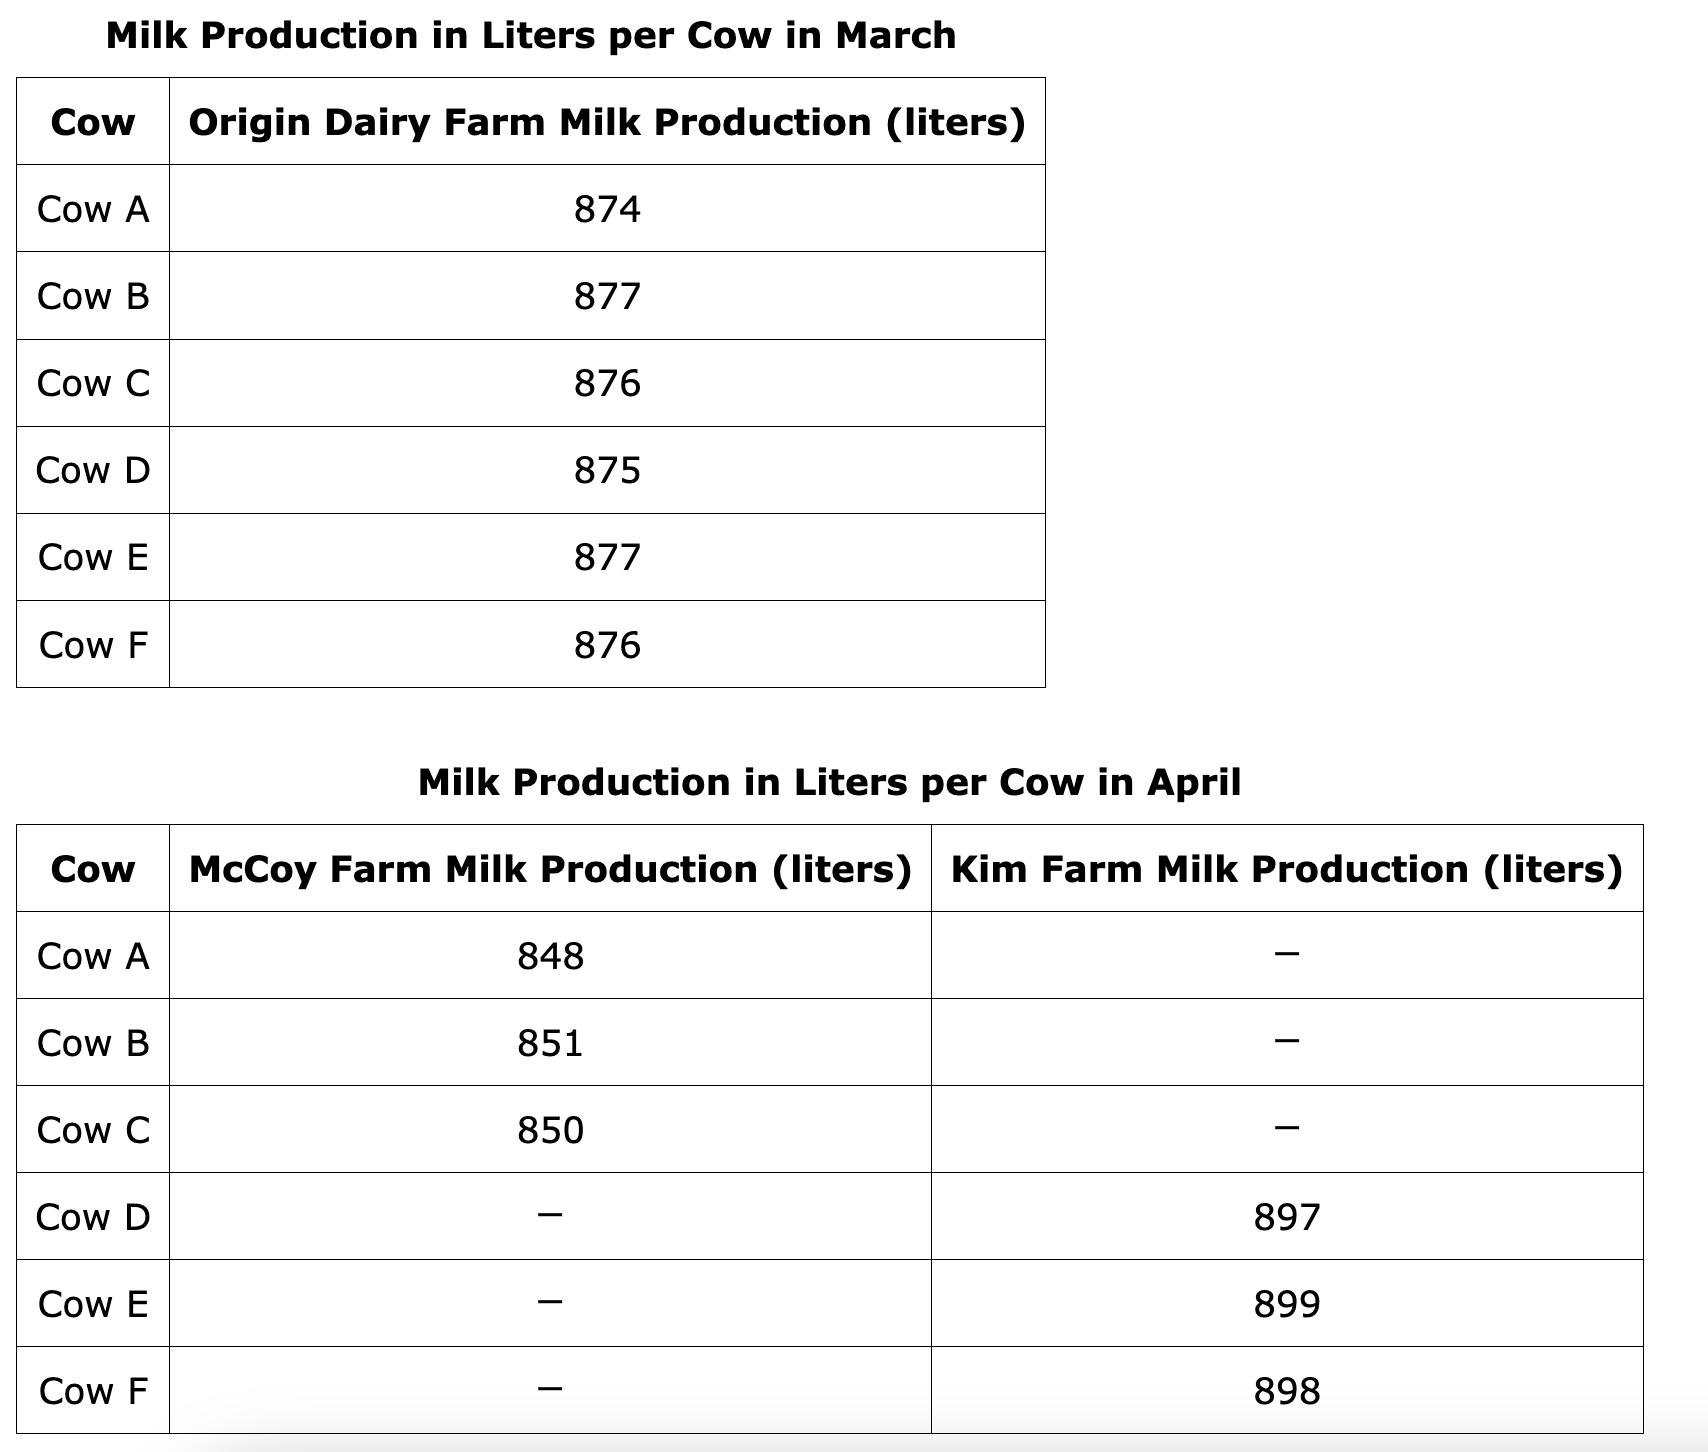The width and height of the screenshot is (1708, 1452).
Task: Click the Kim Farm value 899
Action: (1286, 1305)
